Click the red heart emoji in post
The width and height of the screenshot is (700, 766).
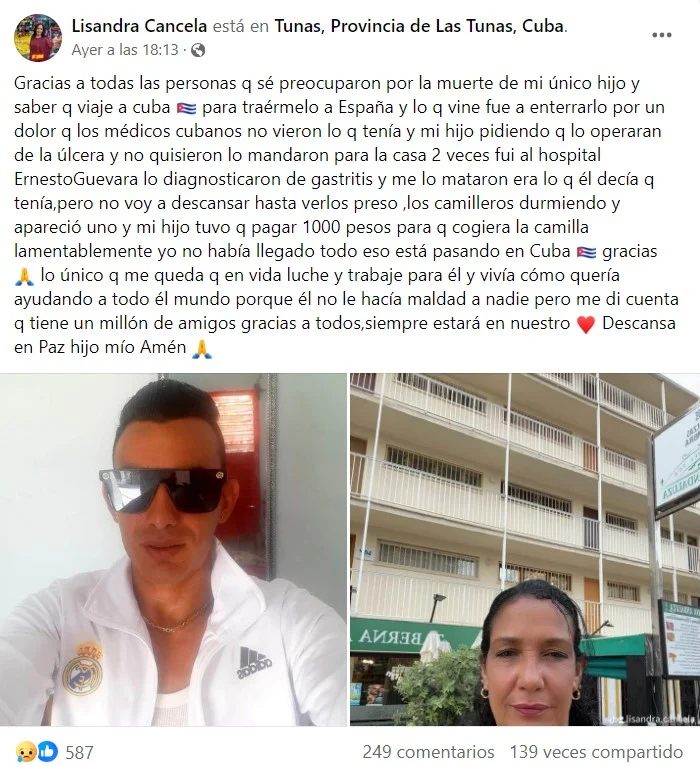pos(586,324)
